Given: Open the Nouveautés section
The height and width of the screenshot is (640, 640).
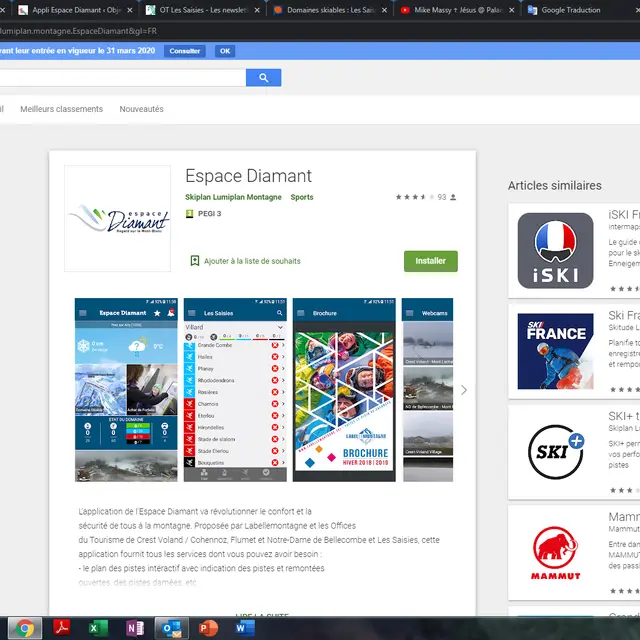Looking at the screenshot, I should point(142,109).
